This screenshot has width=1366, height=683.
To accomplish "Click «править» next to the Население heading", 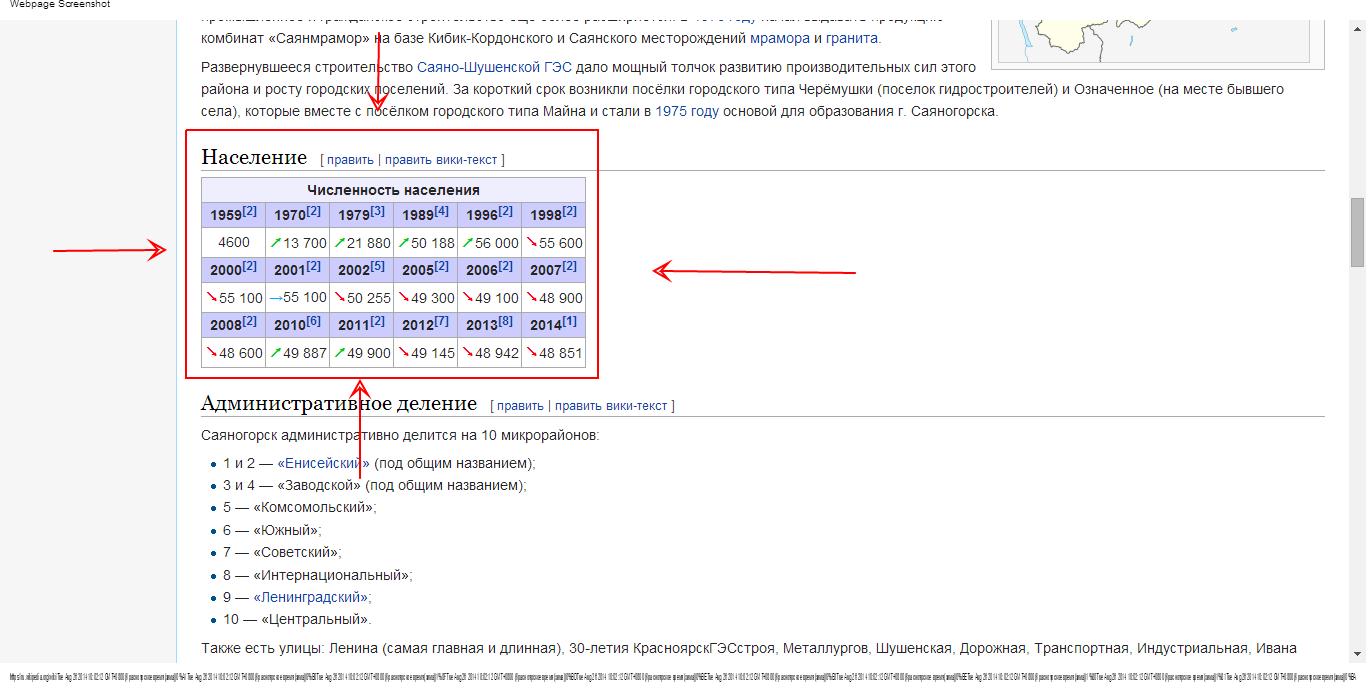I will [350, 160].
